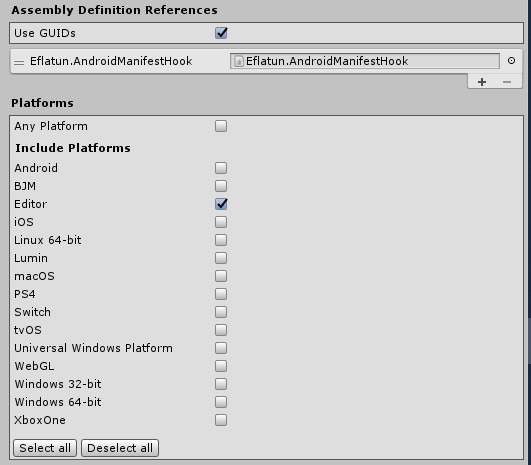
Task: Click the Eflatun.AndroidManifestHook object reference field
Action: [x=365, y=61]
